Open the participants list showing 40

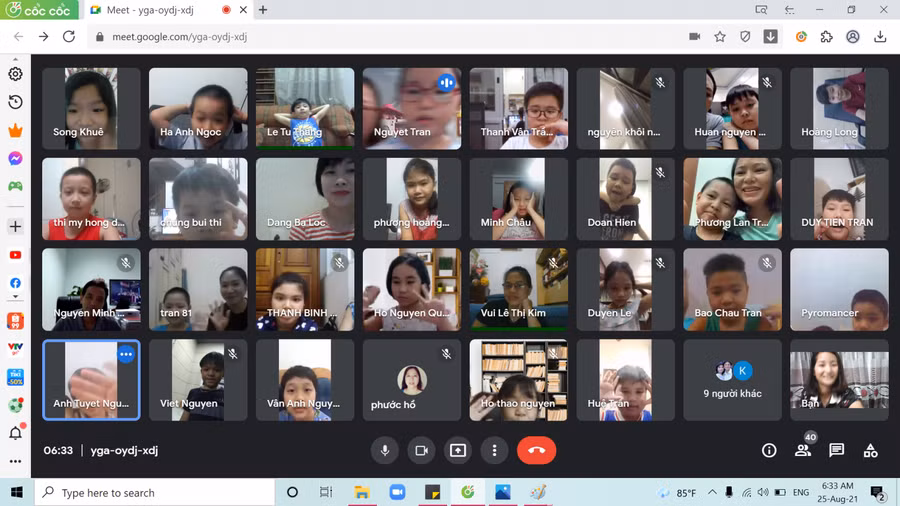803,450
